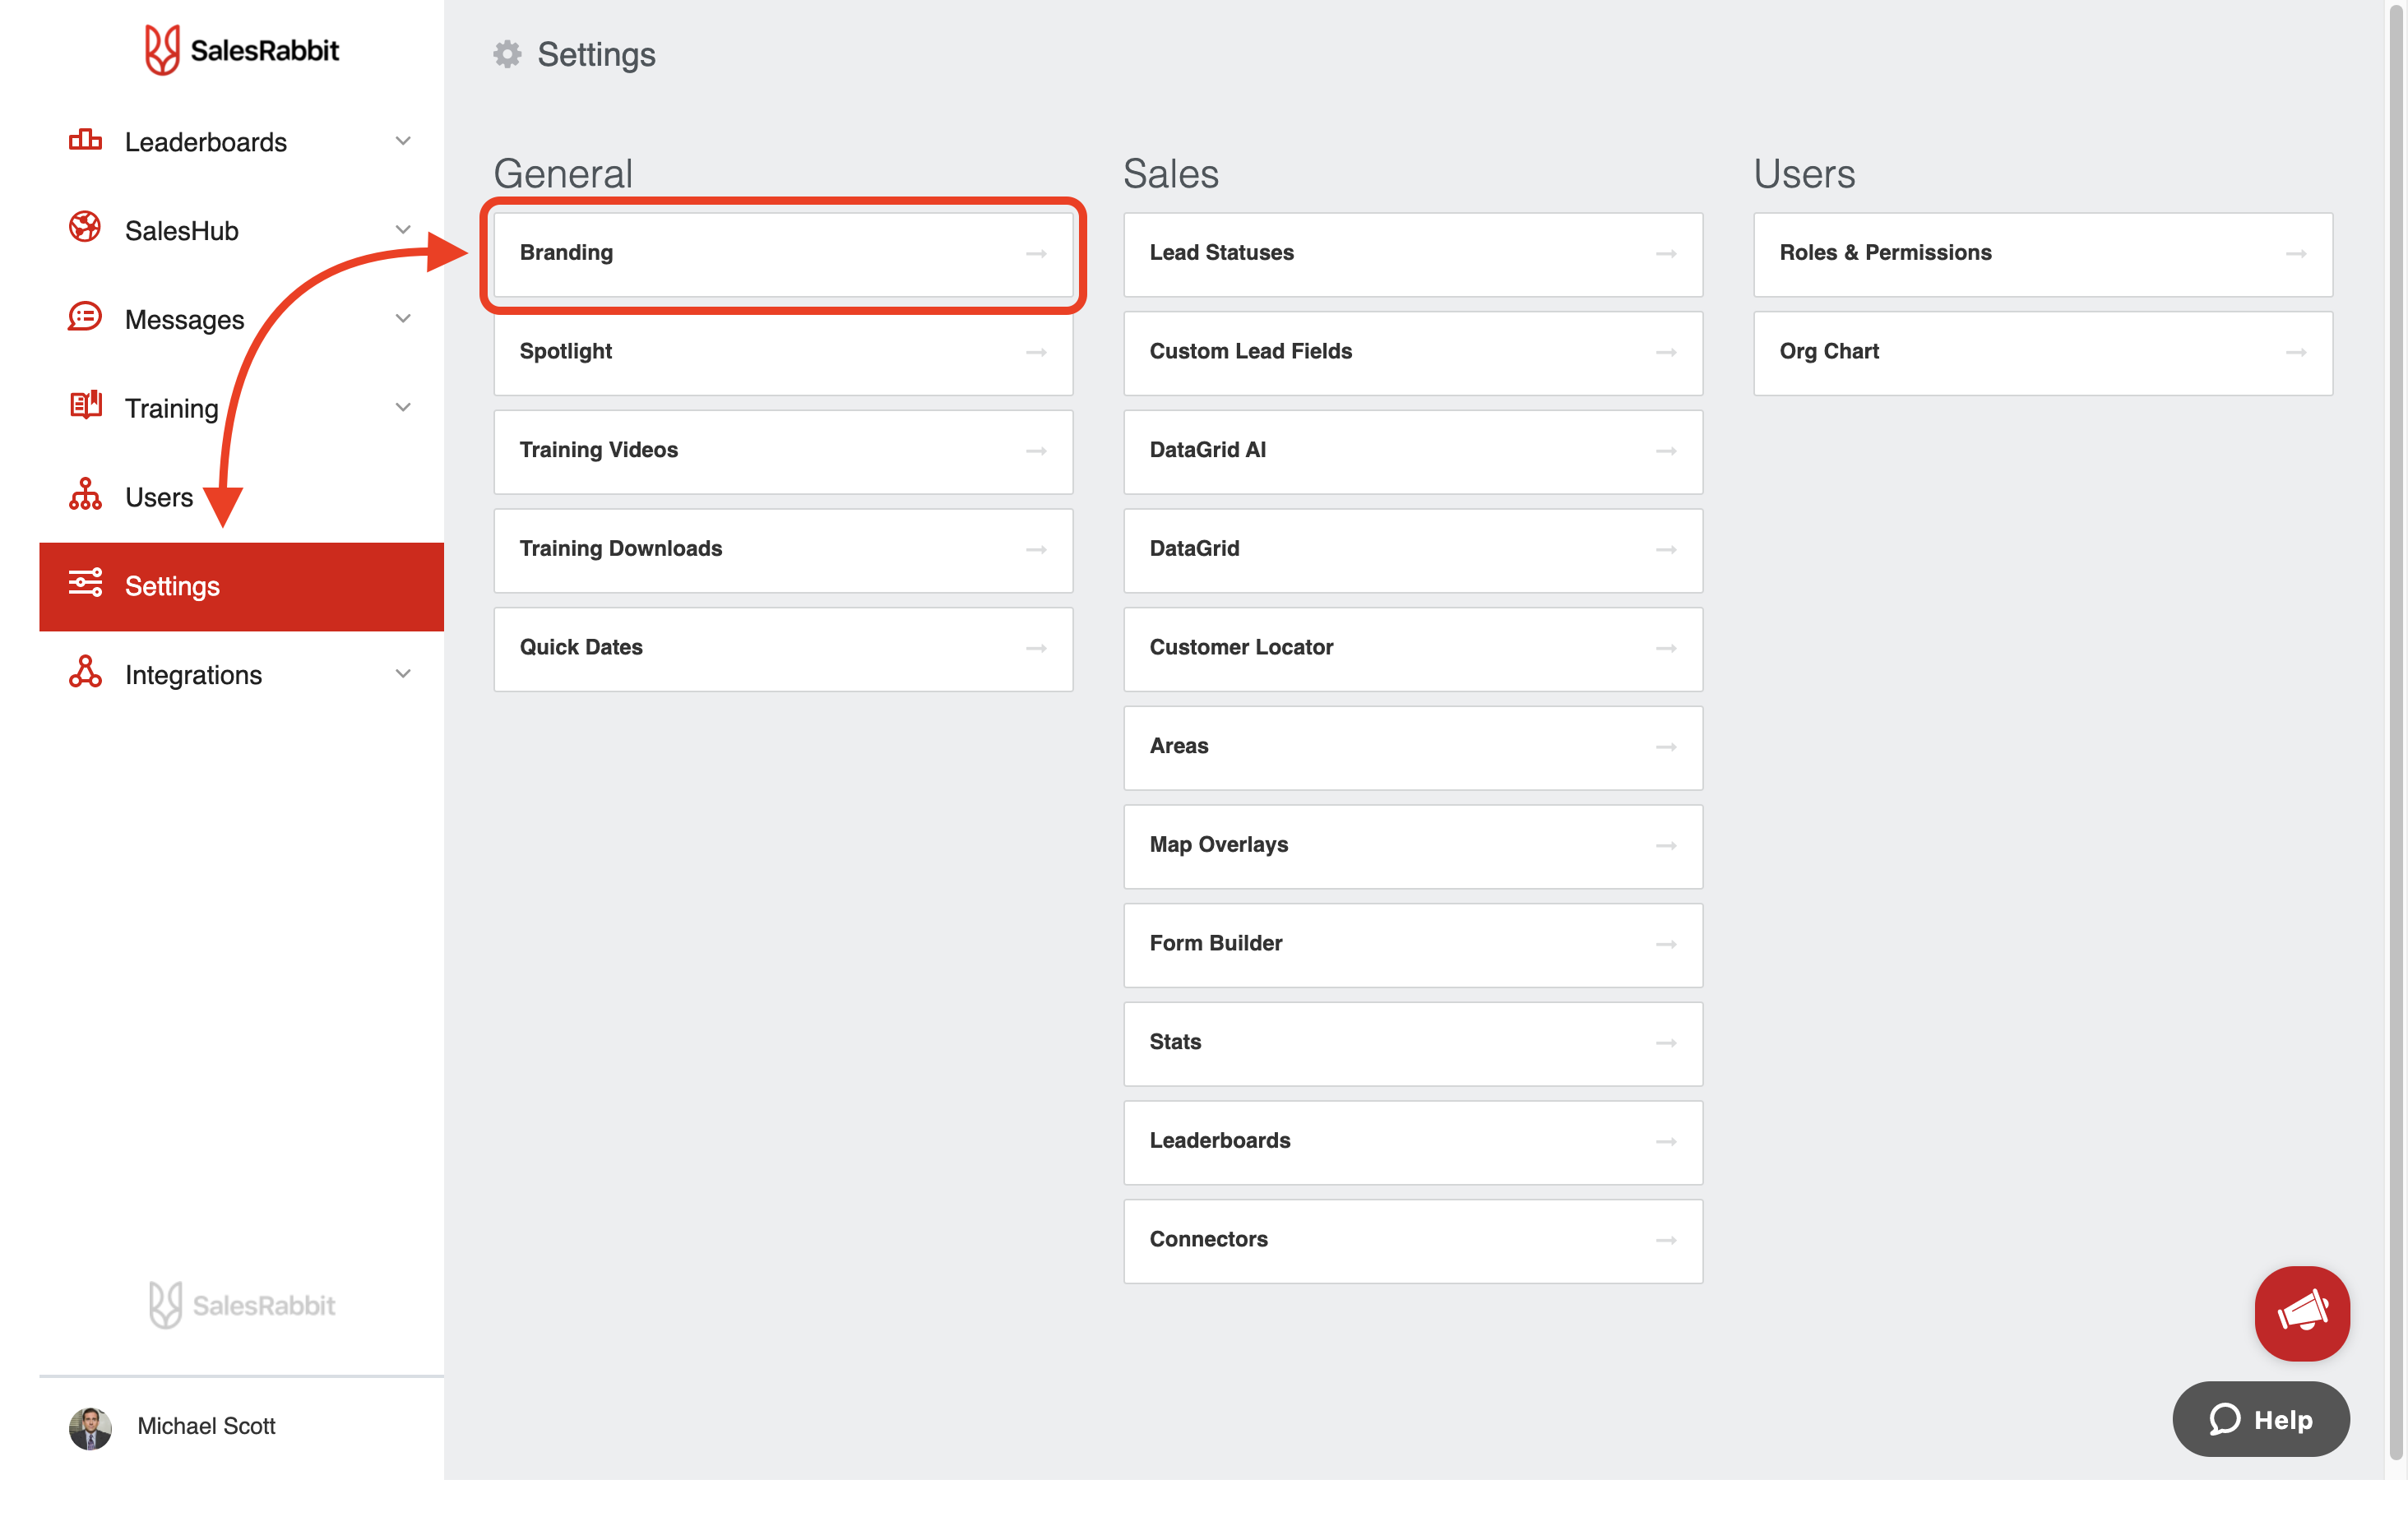
Task: Go to Users in the sidebar
Action: pyautogui.click(x=241, y=497)
